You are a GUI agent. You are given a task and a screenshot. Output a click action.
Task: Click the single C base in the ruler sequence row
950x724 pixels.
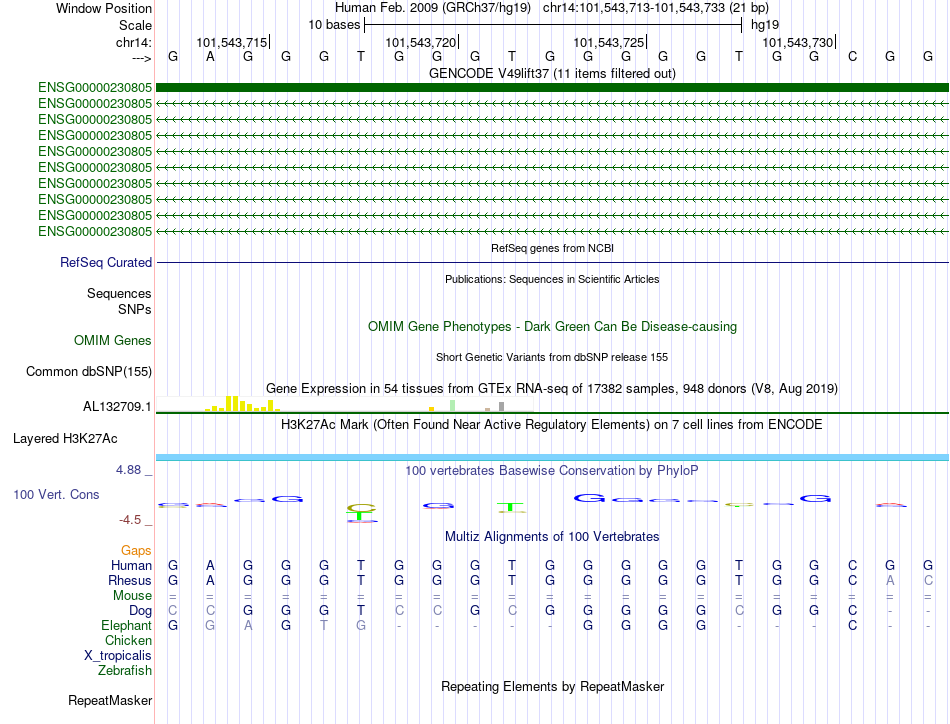[x=852, y=56]
